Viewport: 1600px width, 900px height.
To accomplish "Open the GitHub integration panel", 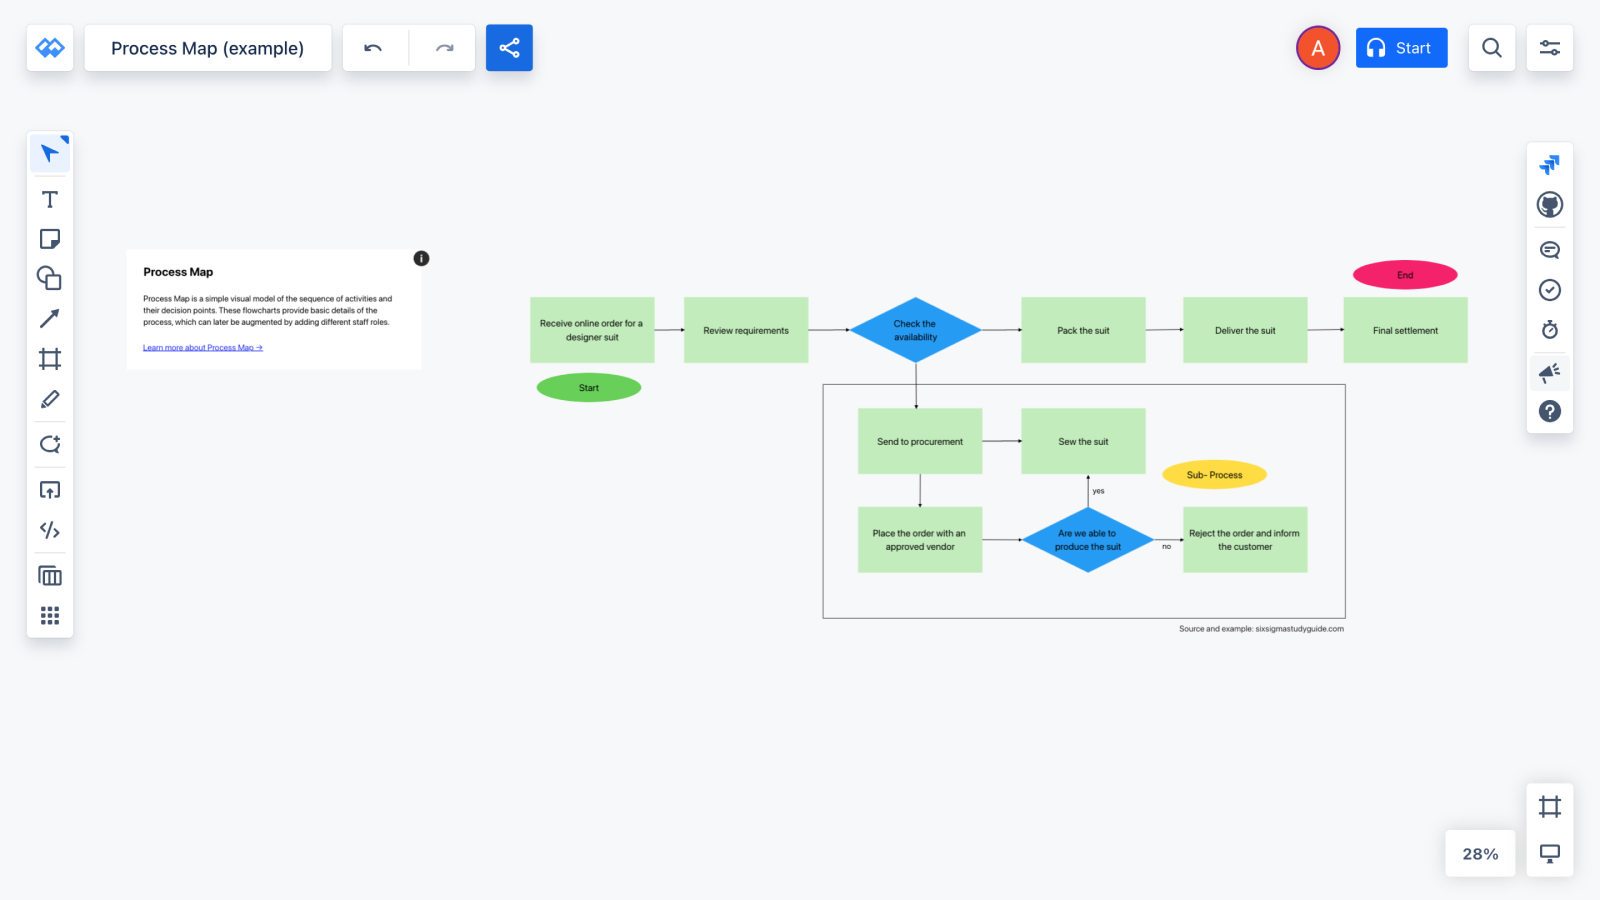I will 1550,203.
